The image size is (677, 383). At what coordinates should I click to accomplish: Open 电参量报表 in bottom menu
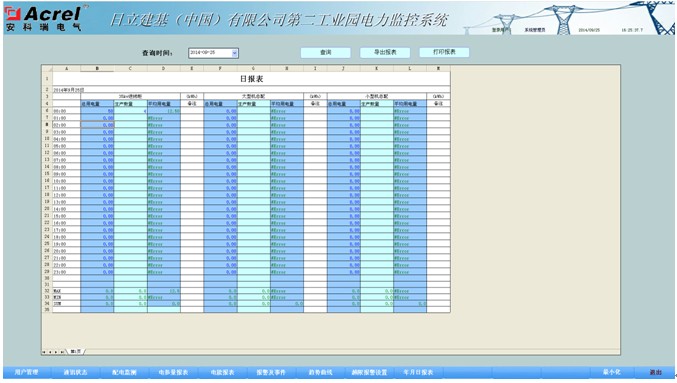point(173,372)
